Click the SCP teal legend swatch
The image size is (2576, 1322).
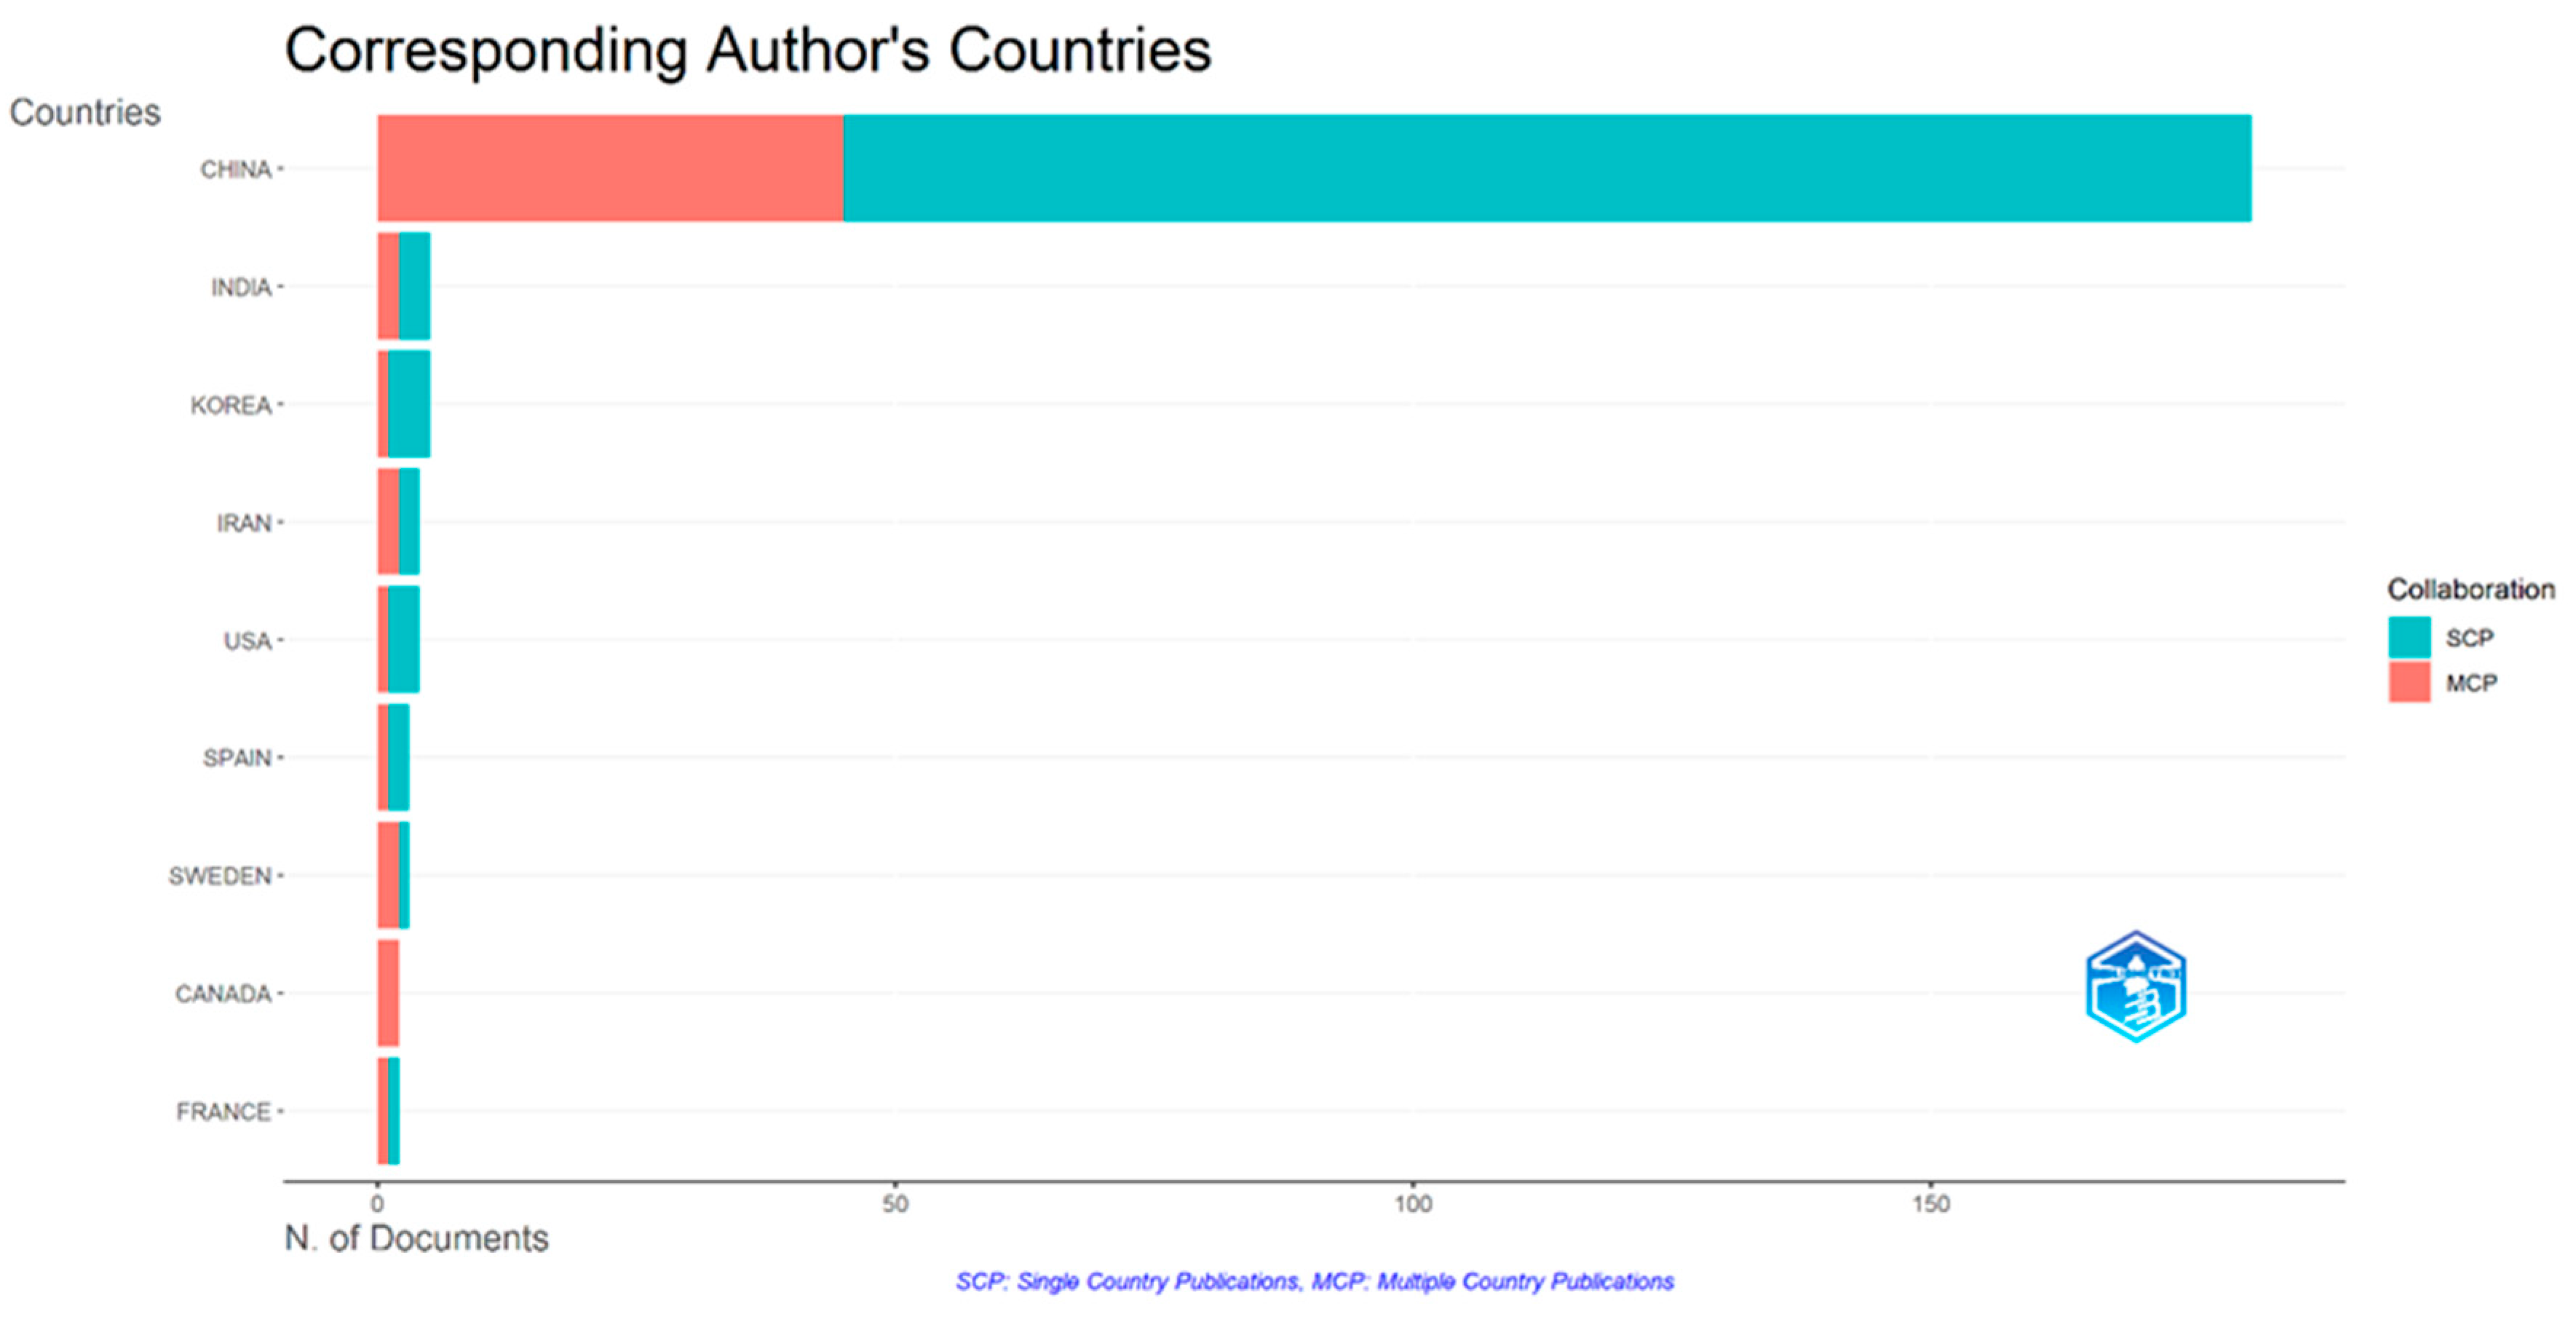[x=2409, y=637]
